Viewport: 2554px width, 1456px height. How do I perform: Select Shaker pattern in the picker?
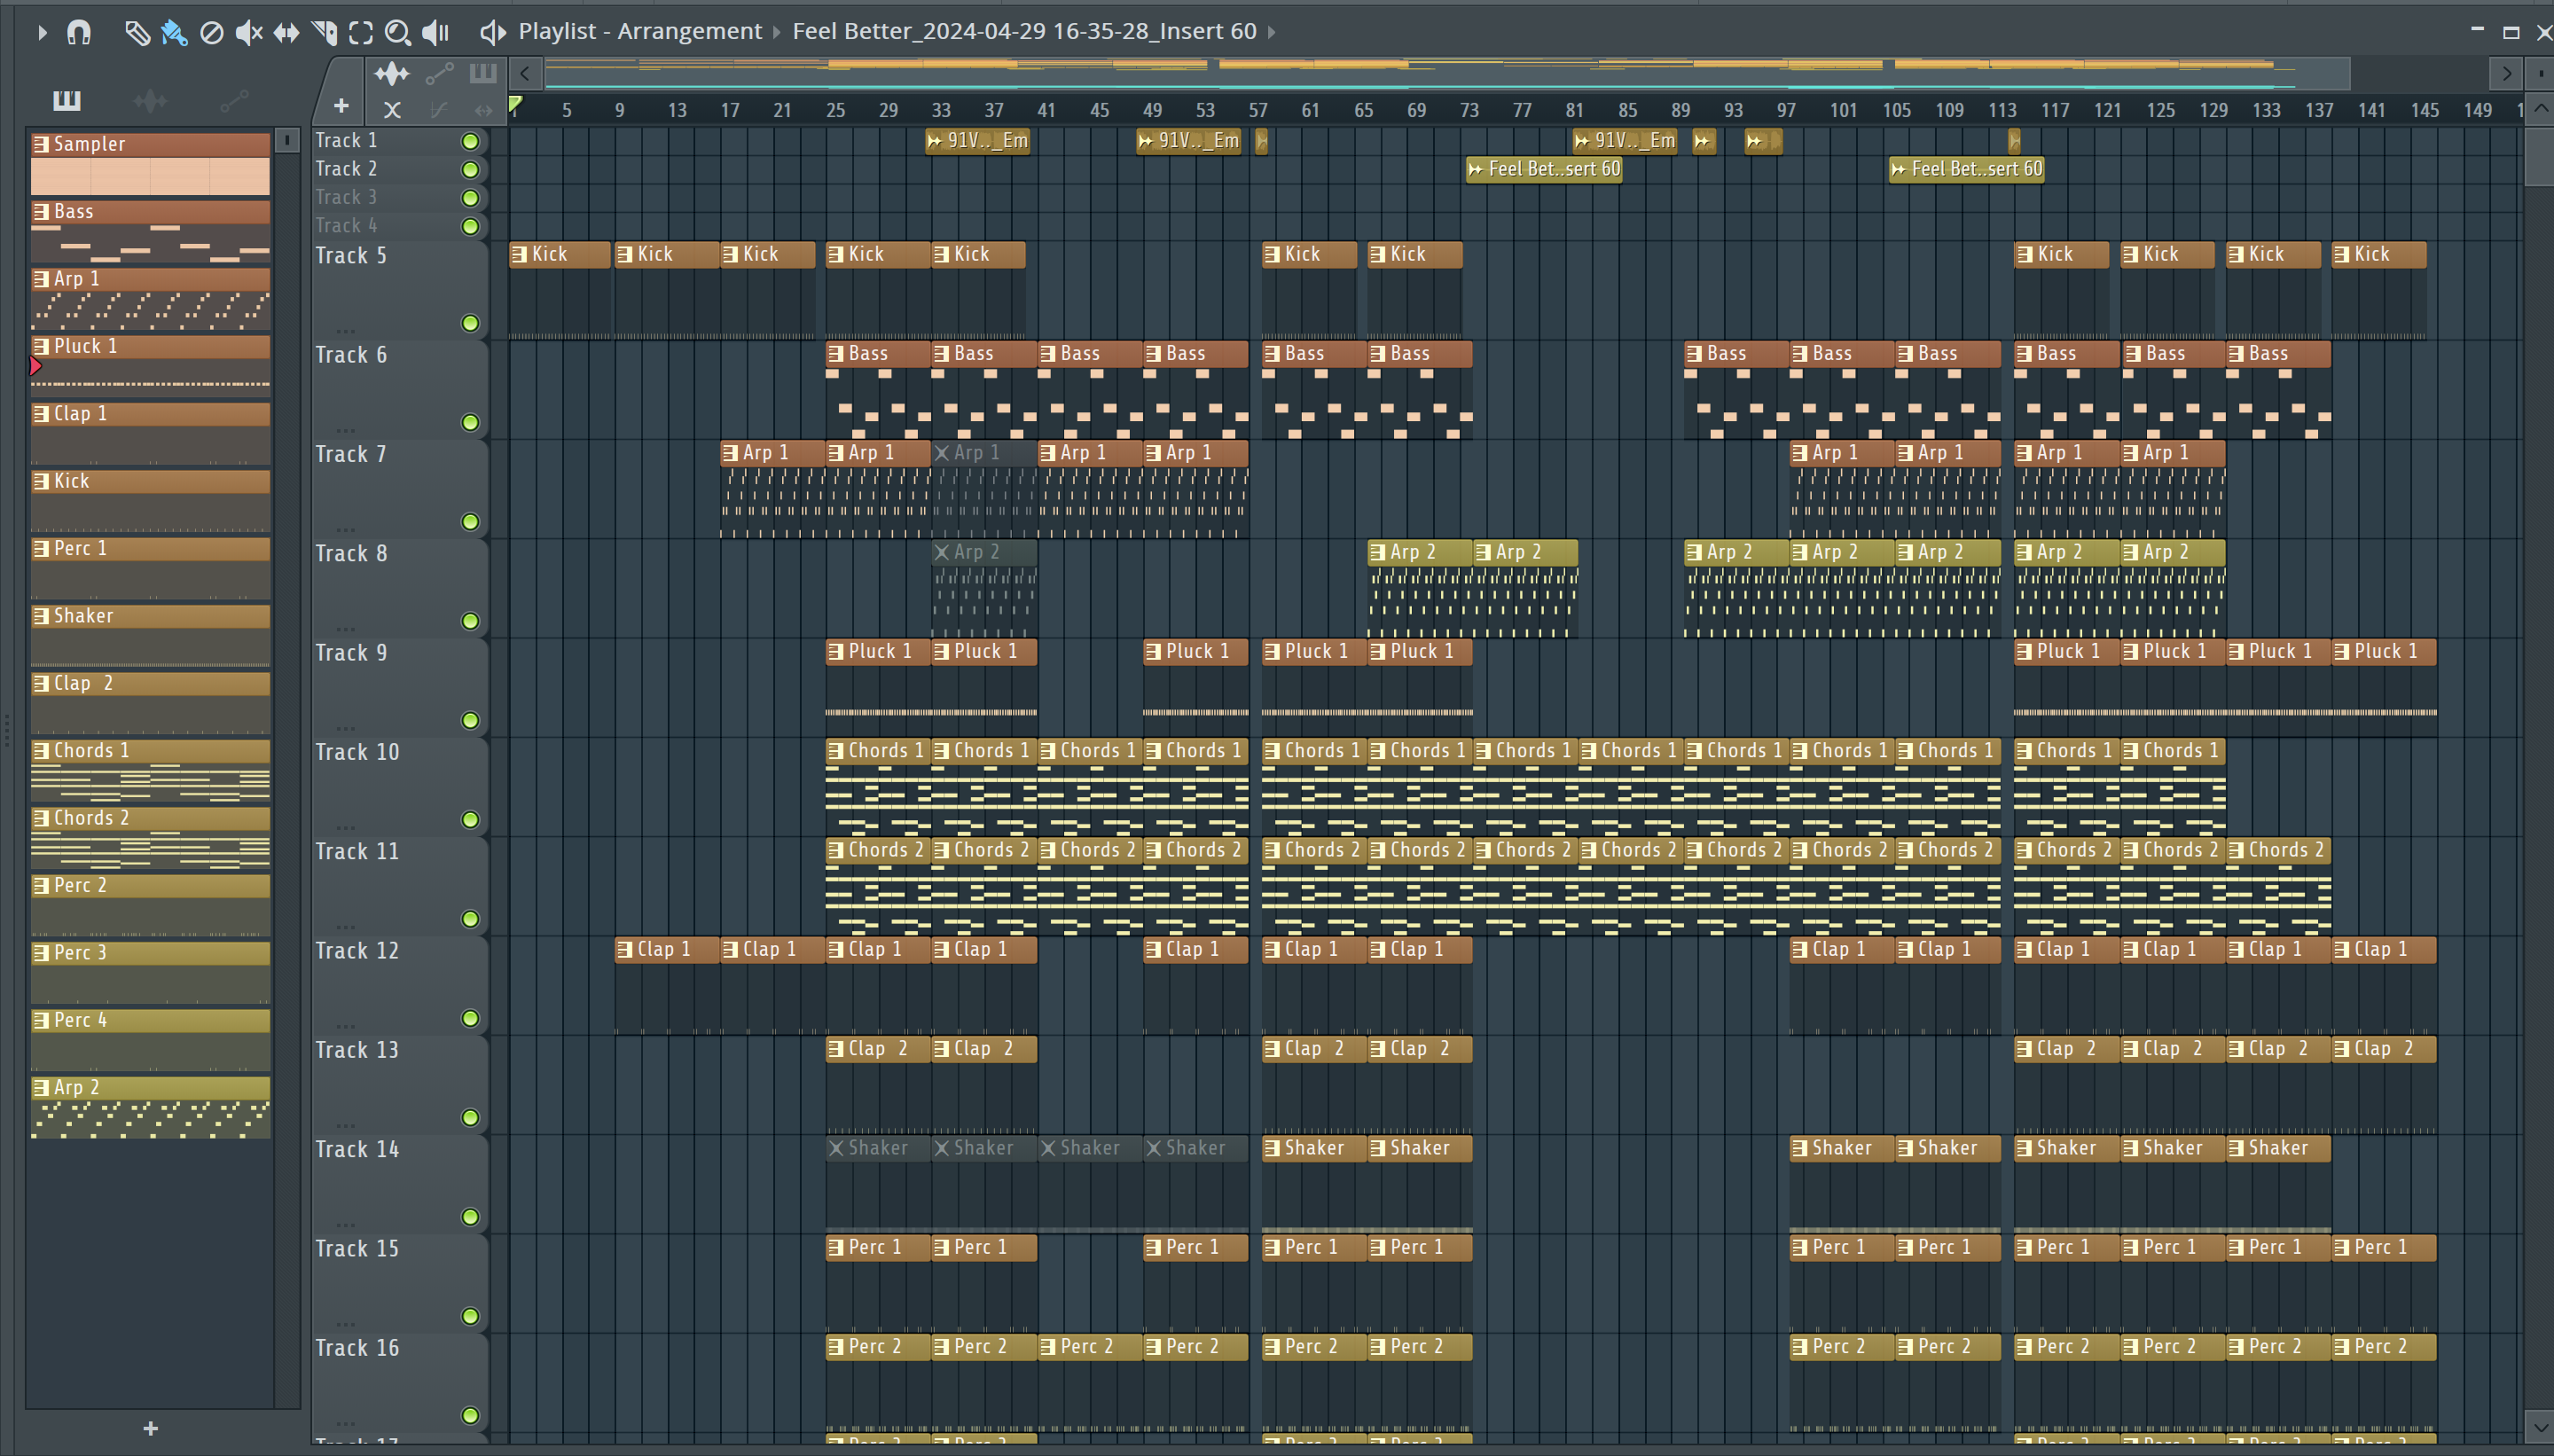150,635
